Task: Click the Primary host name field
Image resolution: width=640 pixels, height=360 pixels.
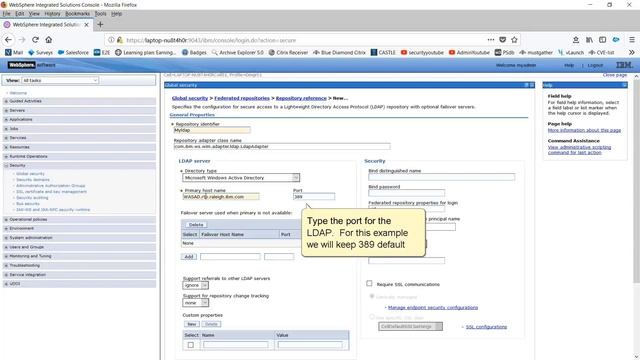Action: (x=220, y=196)
